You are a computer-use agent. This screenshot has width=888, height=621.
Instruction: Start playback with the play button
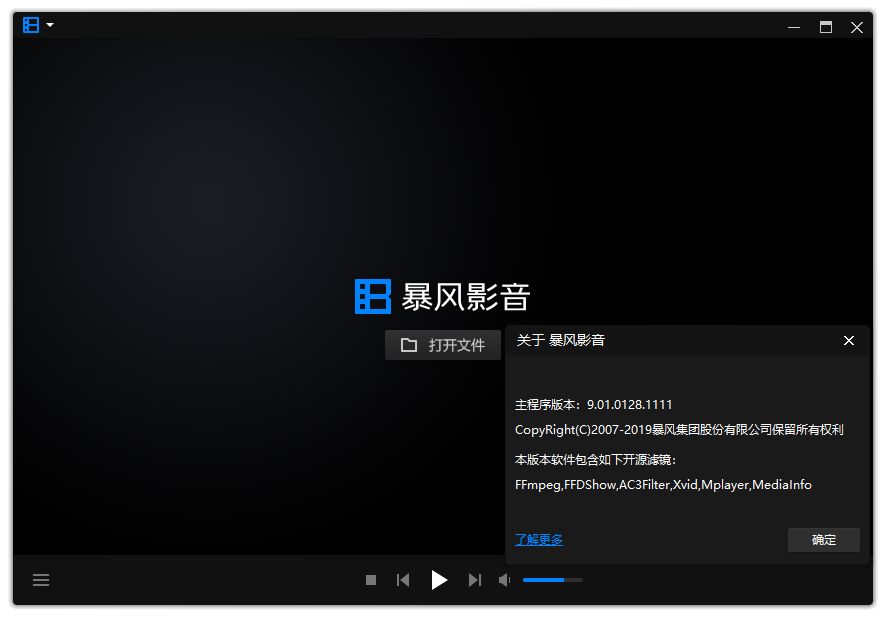(439, 580)
